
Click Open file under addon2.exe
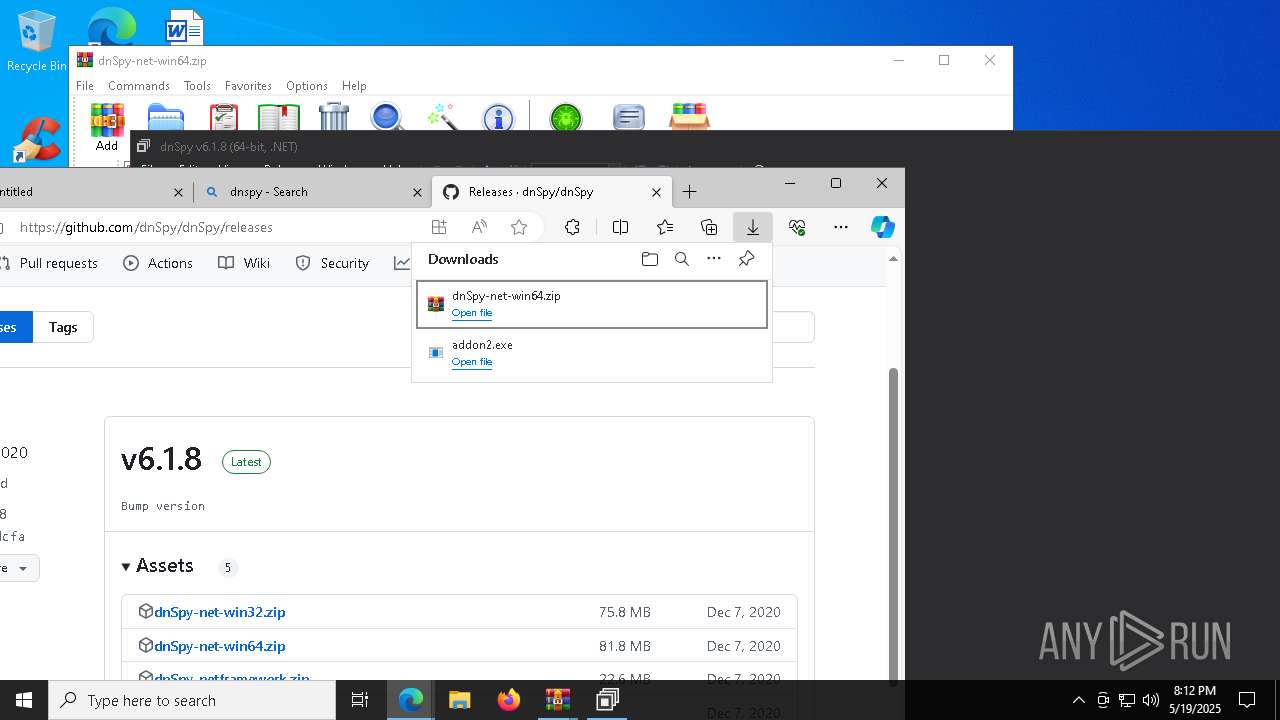point(472,362)
